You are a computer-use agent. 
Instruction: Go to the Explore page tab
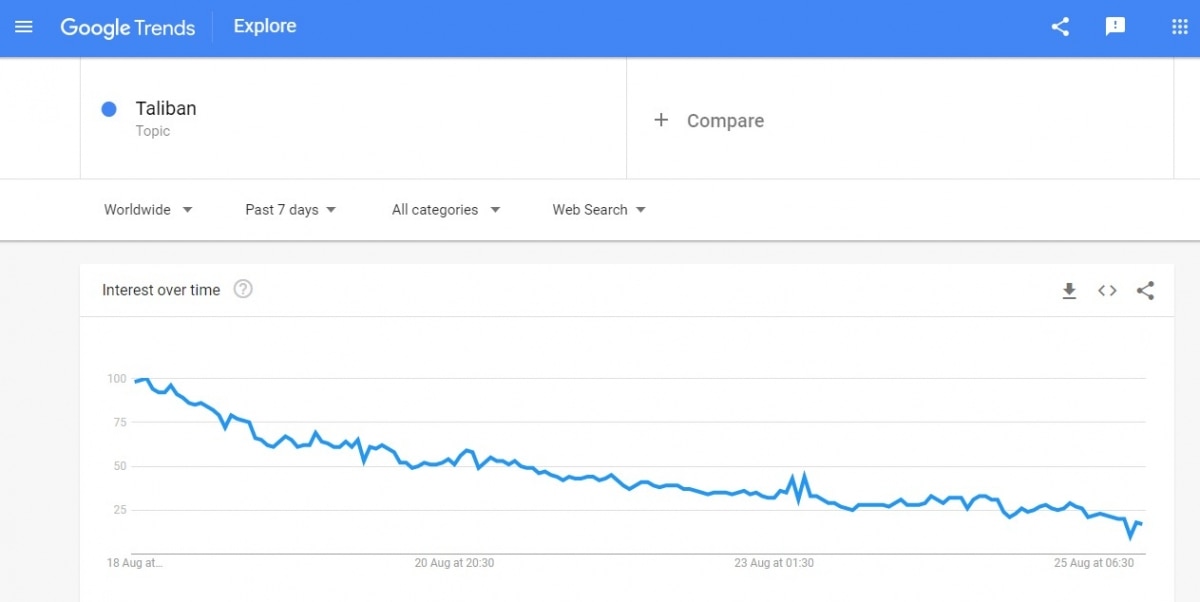[x=265, y=27]
